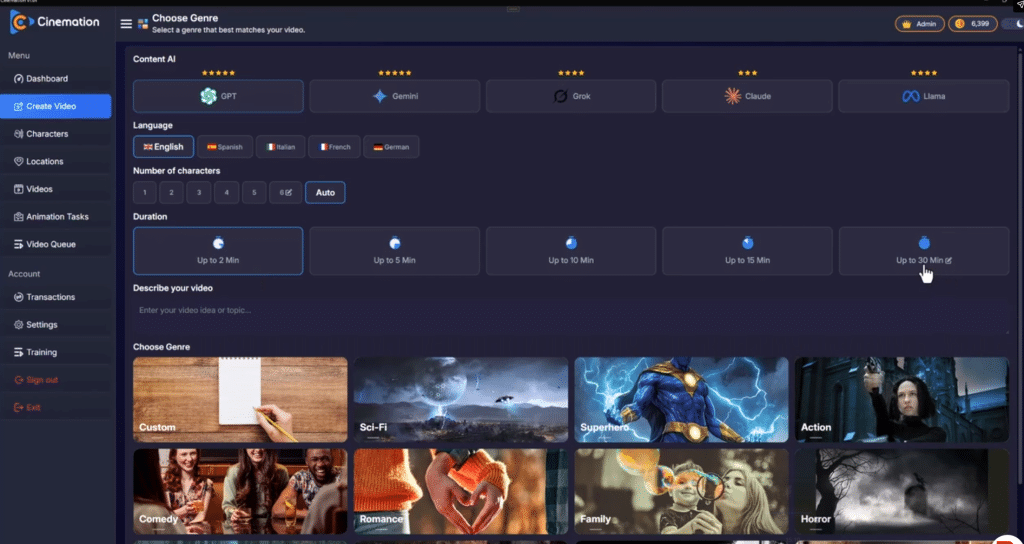Open Settings from the Account section
The height and width of the screenshot is (544, 1024).
pos(42,325)
